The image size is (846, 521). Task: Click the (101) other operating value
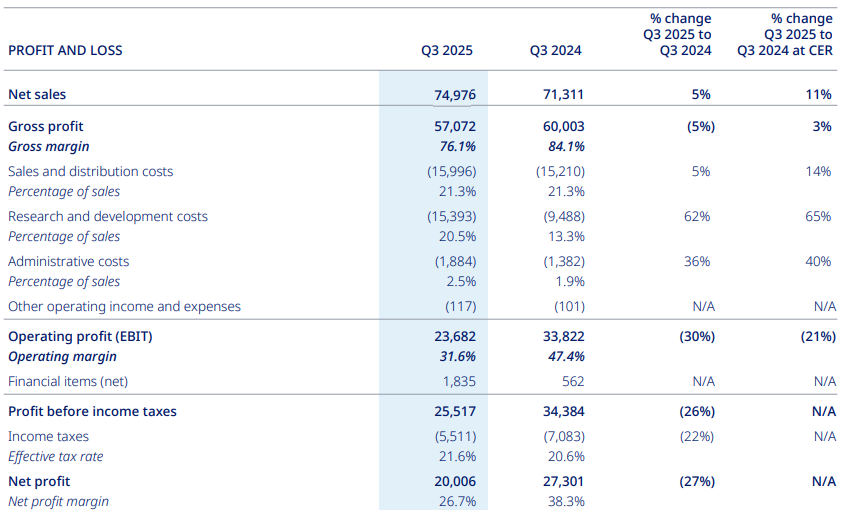tap(570, 306)
